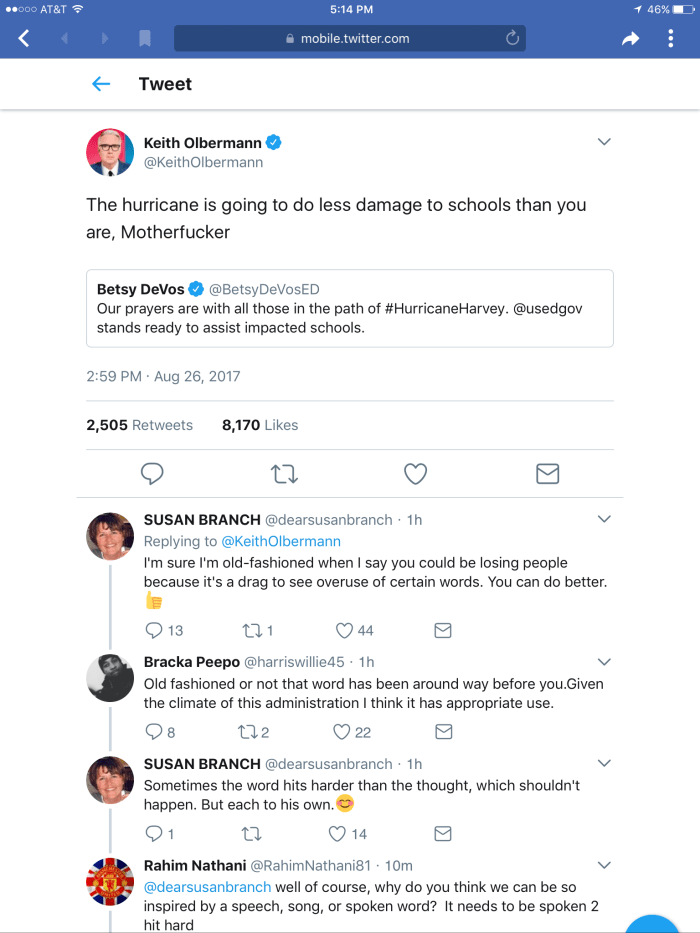Open the browser three-dot menu
Screen dimensions: 700x933
click(x=670, y=38)
